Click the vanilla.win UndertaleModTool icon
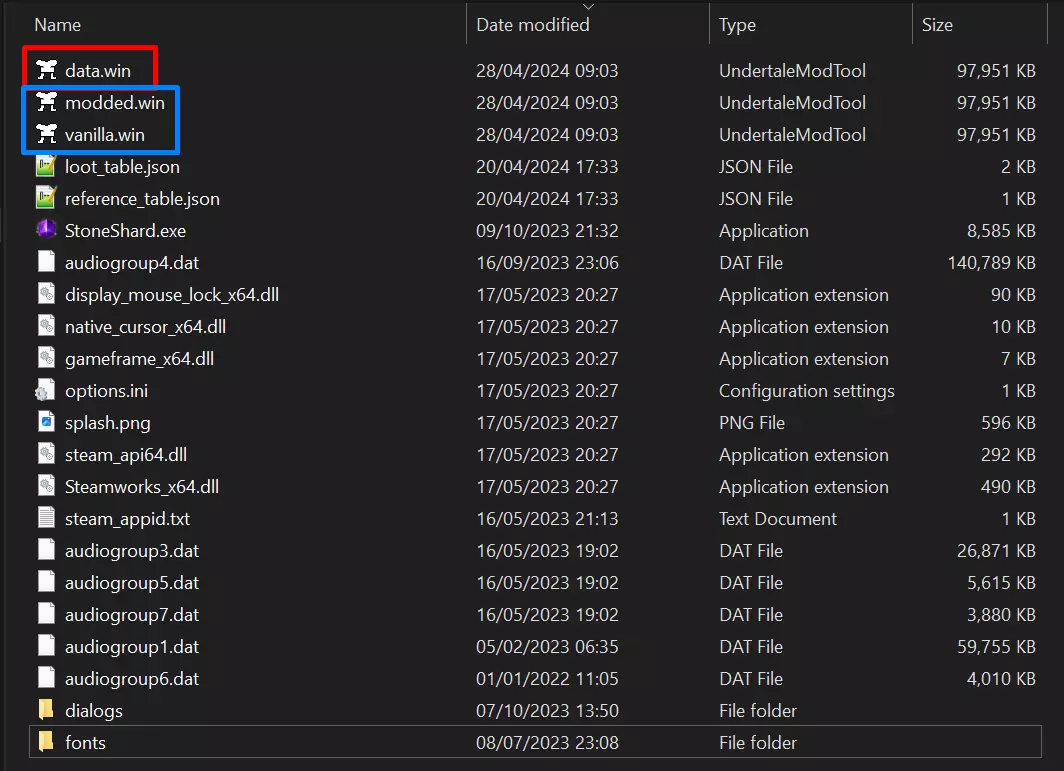The height and width of the screenshot is (771, 1064). 46,134
